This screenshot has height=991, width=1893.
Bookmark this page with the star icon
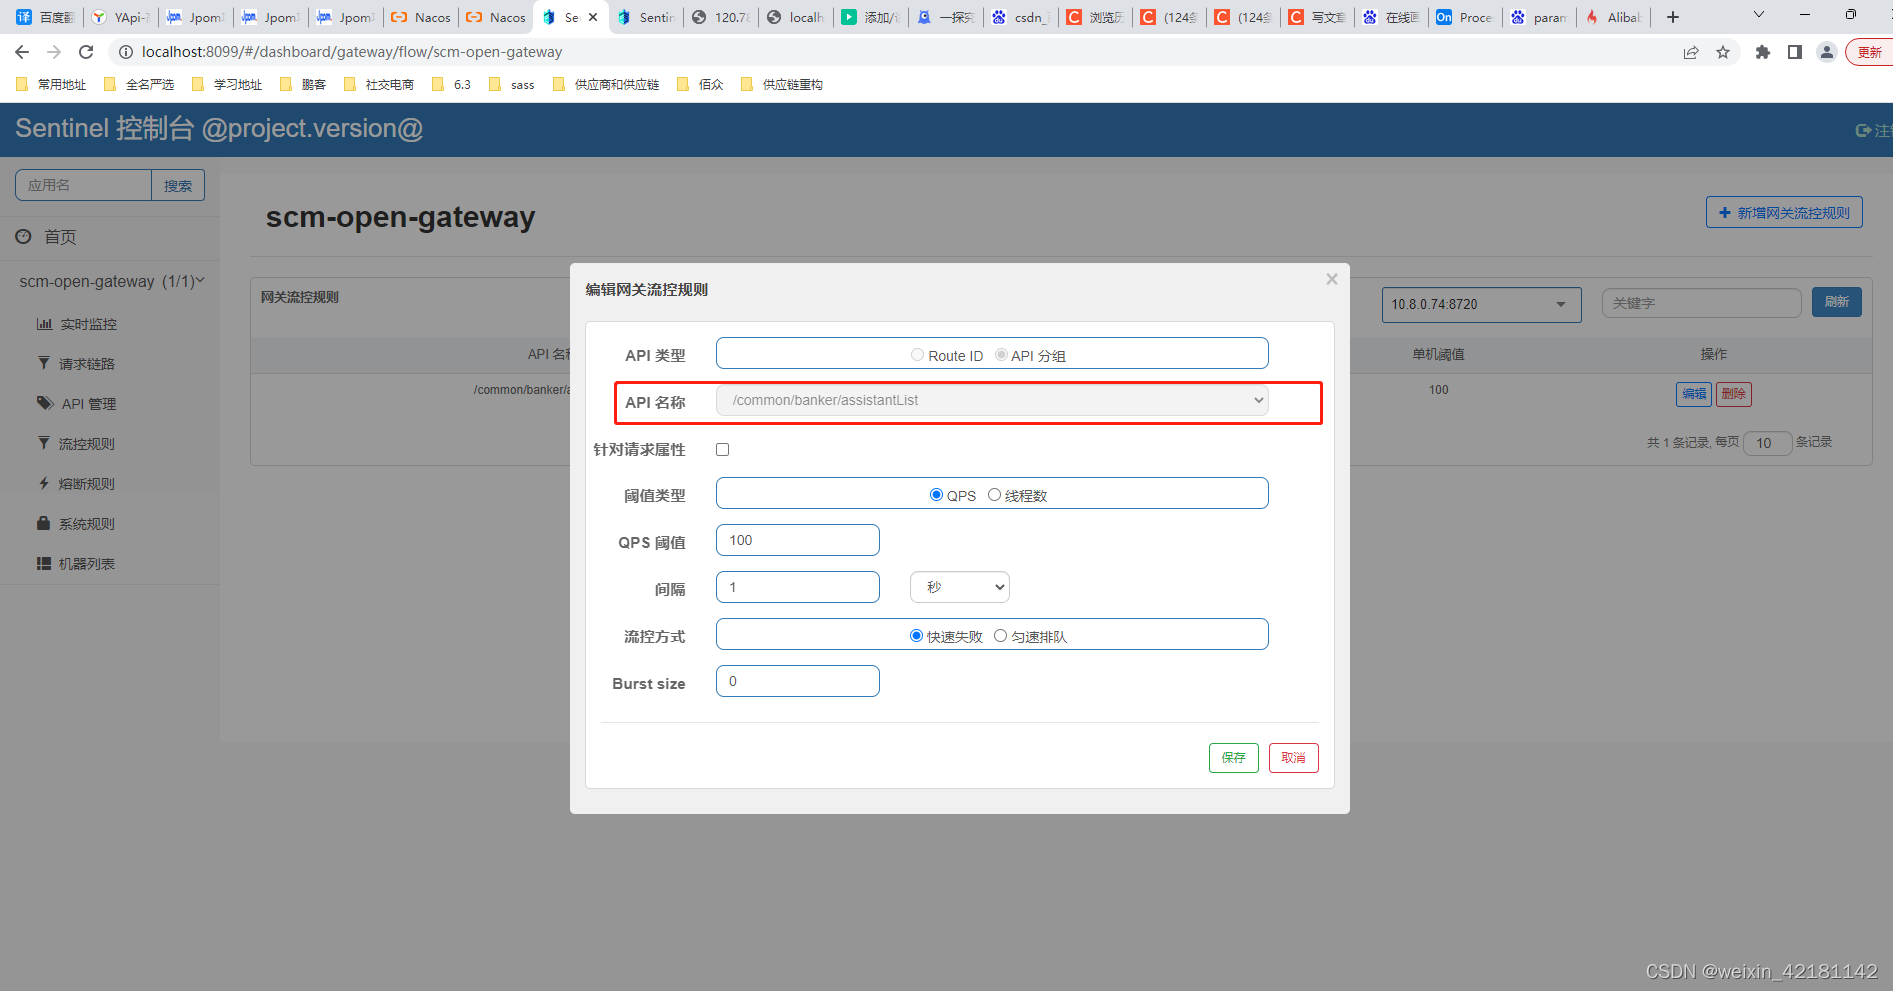pyautogui.click(x=1723, y=52)
